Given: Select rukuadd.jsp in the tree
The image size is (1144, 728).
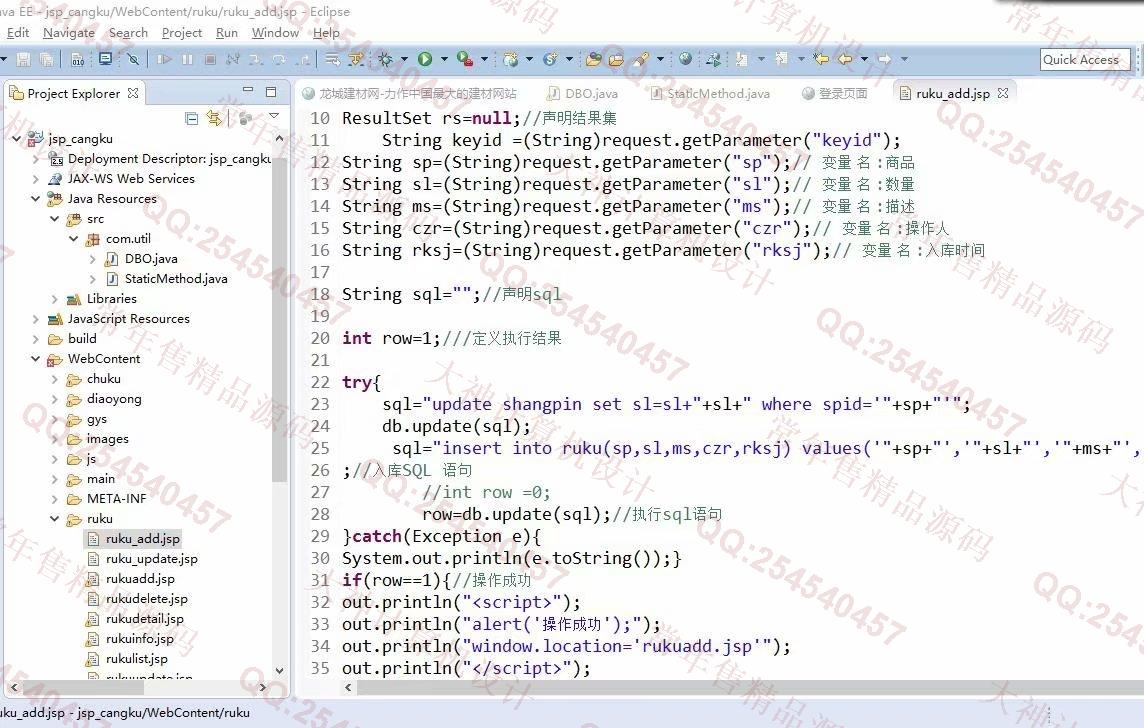Looking at the screenshot, I should click(139, 578).
